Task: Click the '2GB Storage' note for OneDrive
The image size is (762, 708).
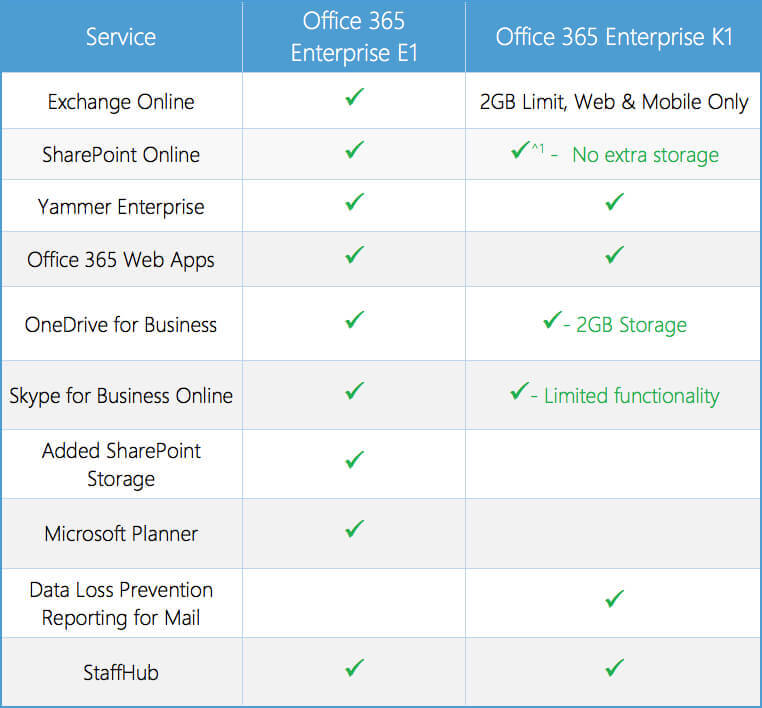Action: tap(631, 325)
